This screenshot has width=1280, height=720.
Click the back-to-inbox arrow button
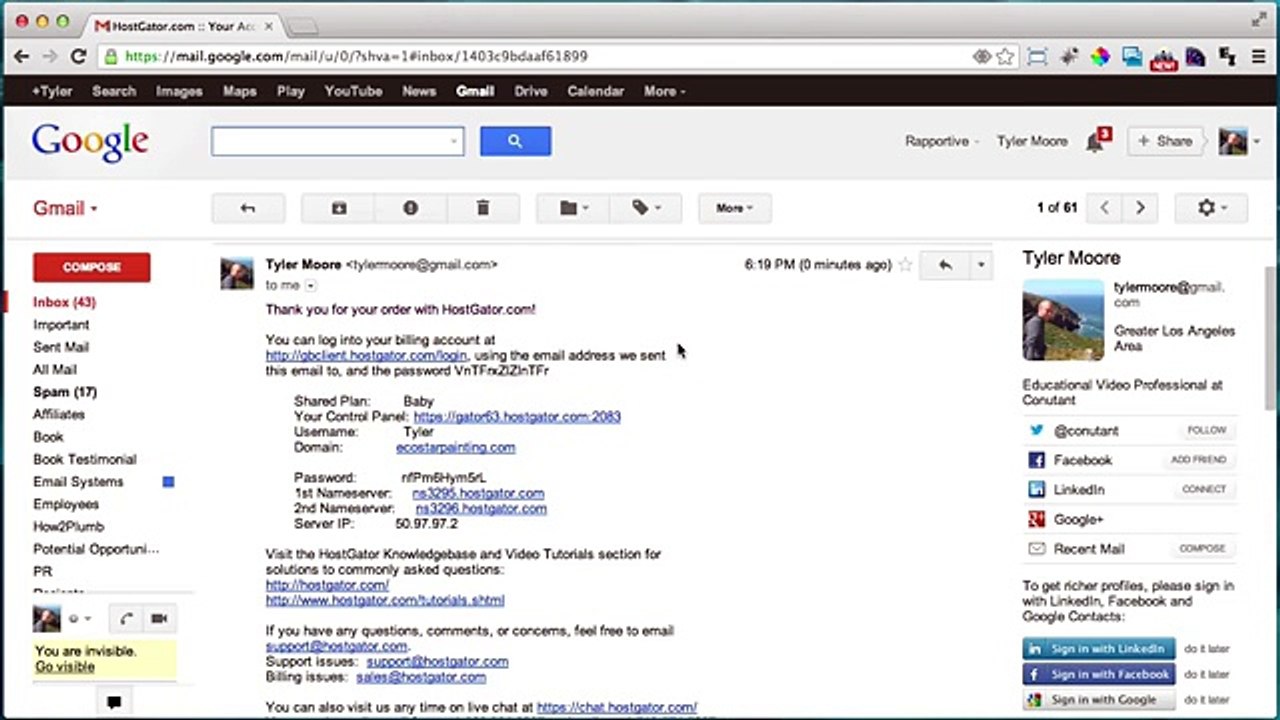click(248, 208)
